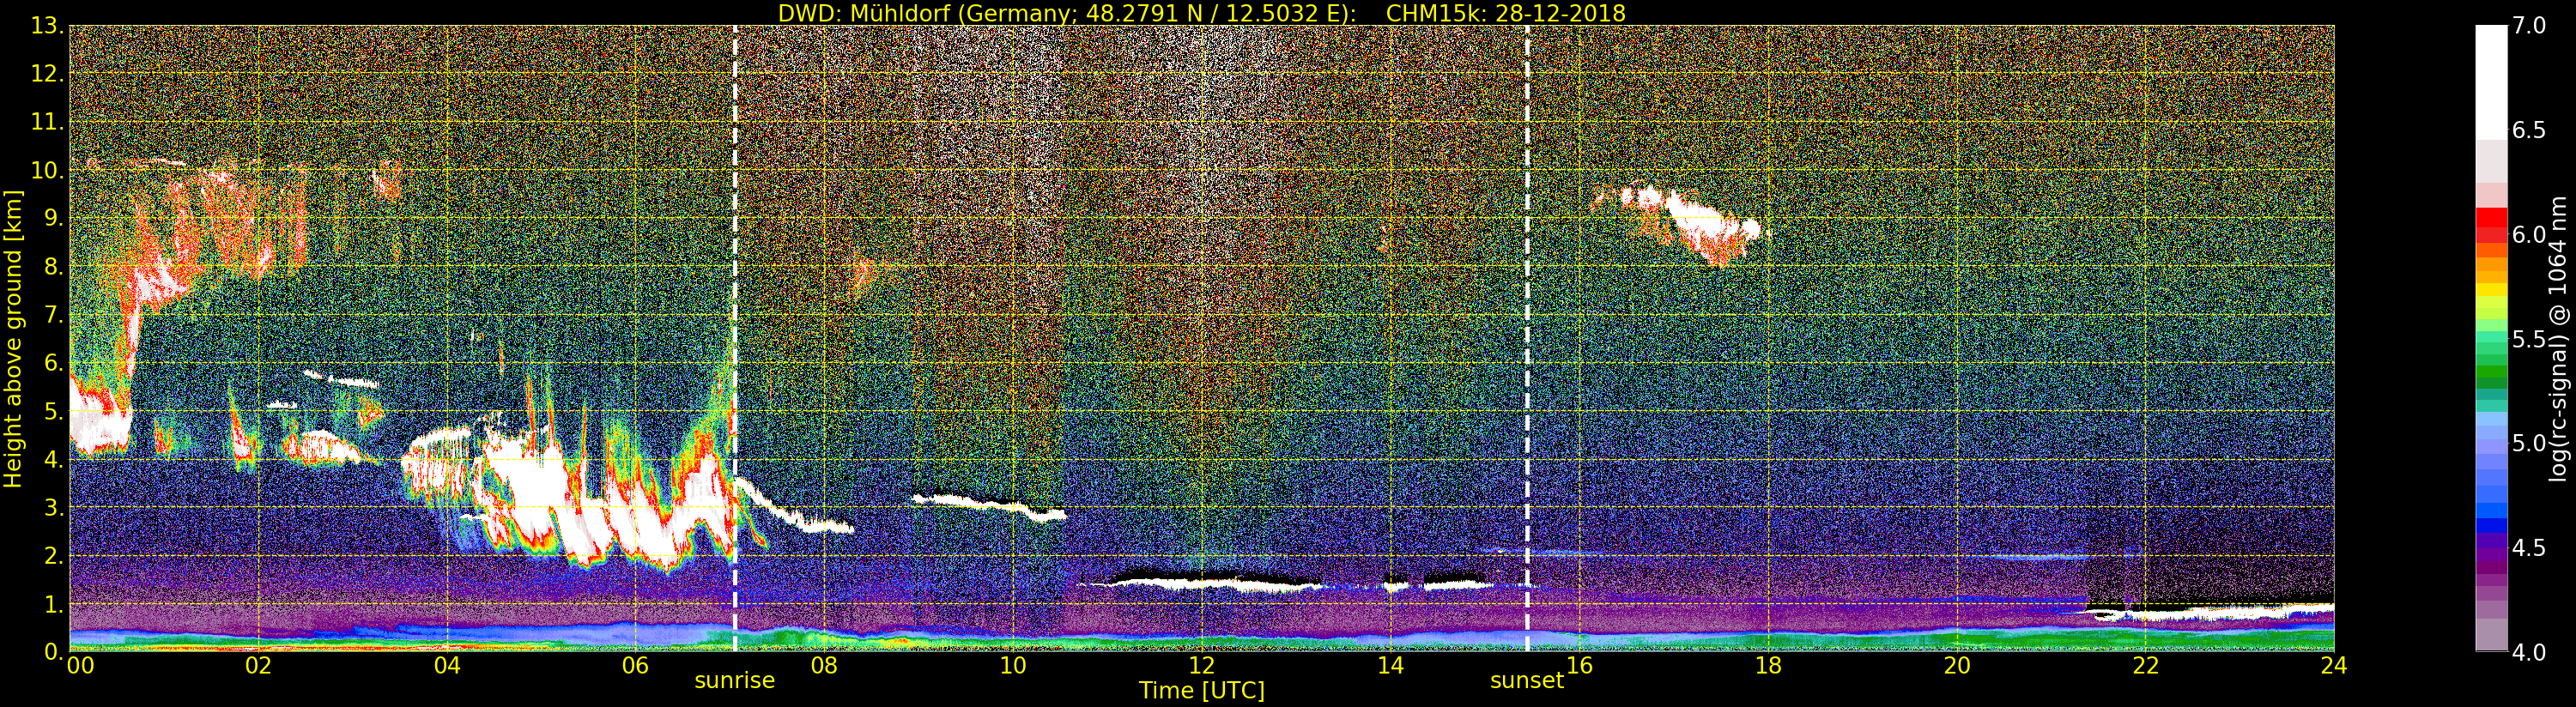Viewport: 2576px width, 707px height.
Task: Click the "CHM15k: 28-12-2018" title text
Action: [x=1506, y=13]
